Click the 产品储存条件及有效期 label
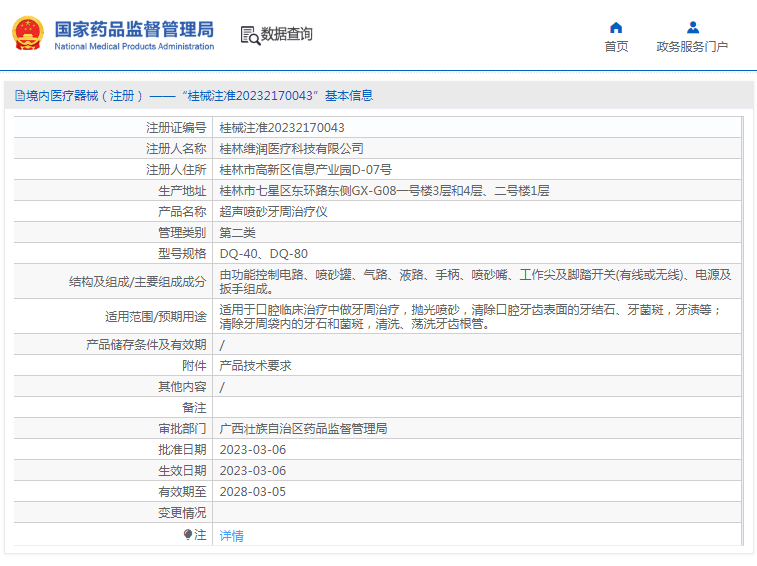Viewport: 757px width, 566px height. [146, 345]
